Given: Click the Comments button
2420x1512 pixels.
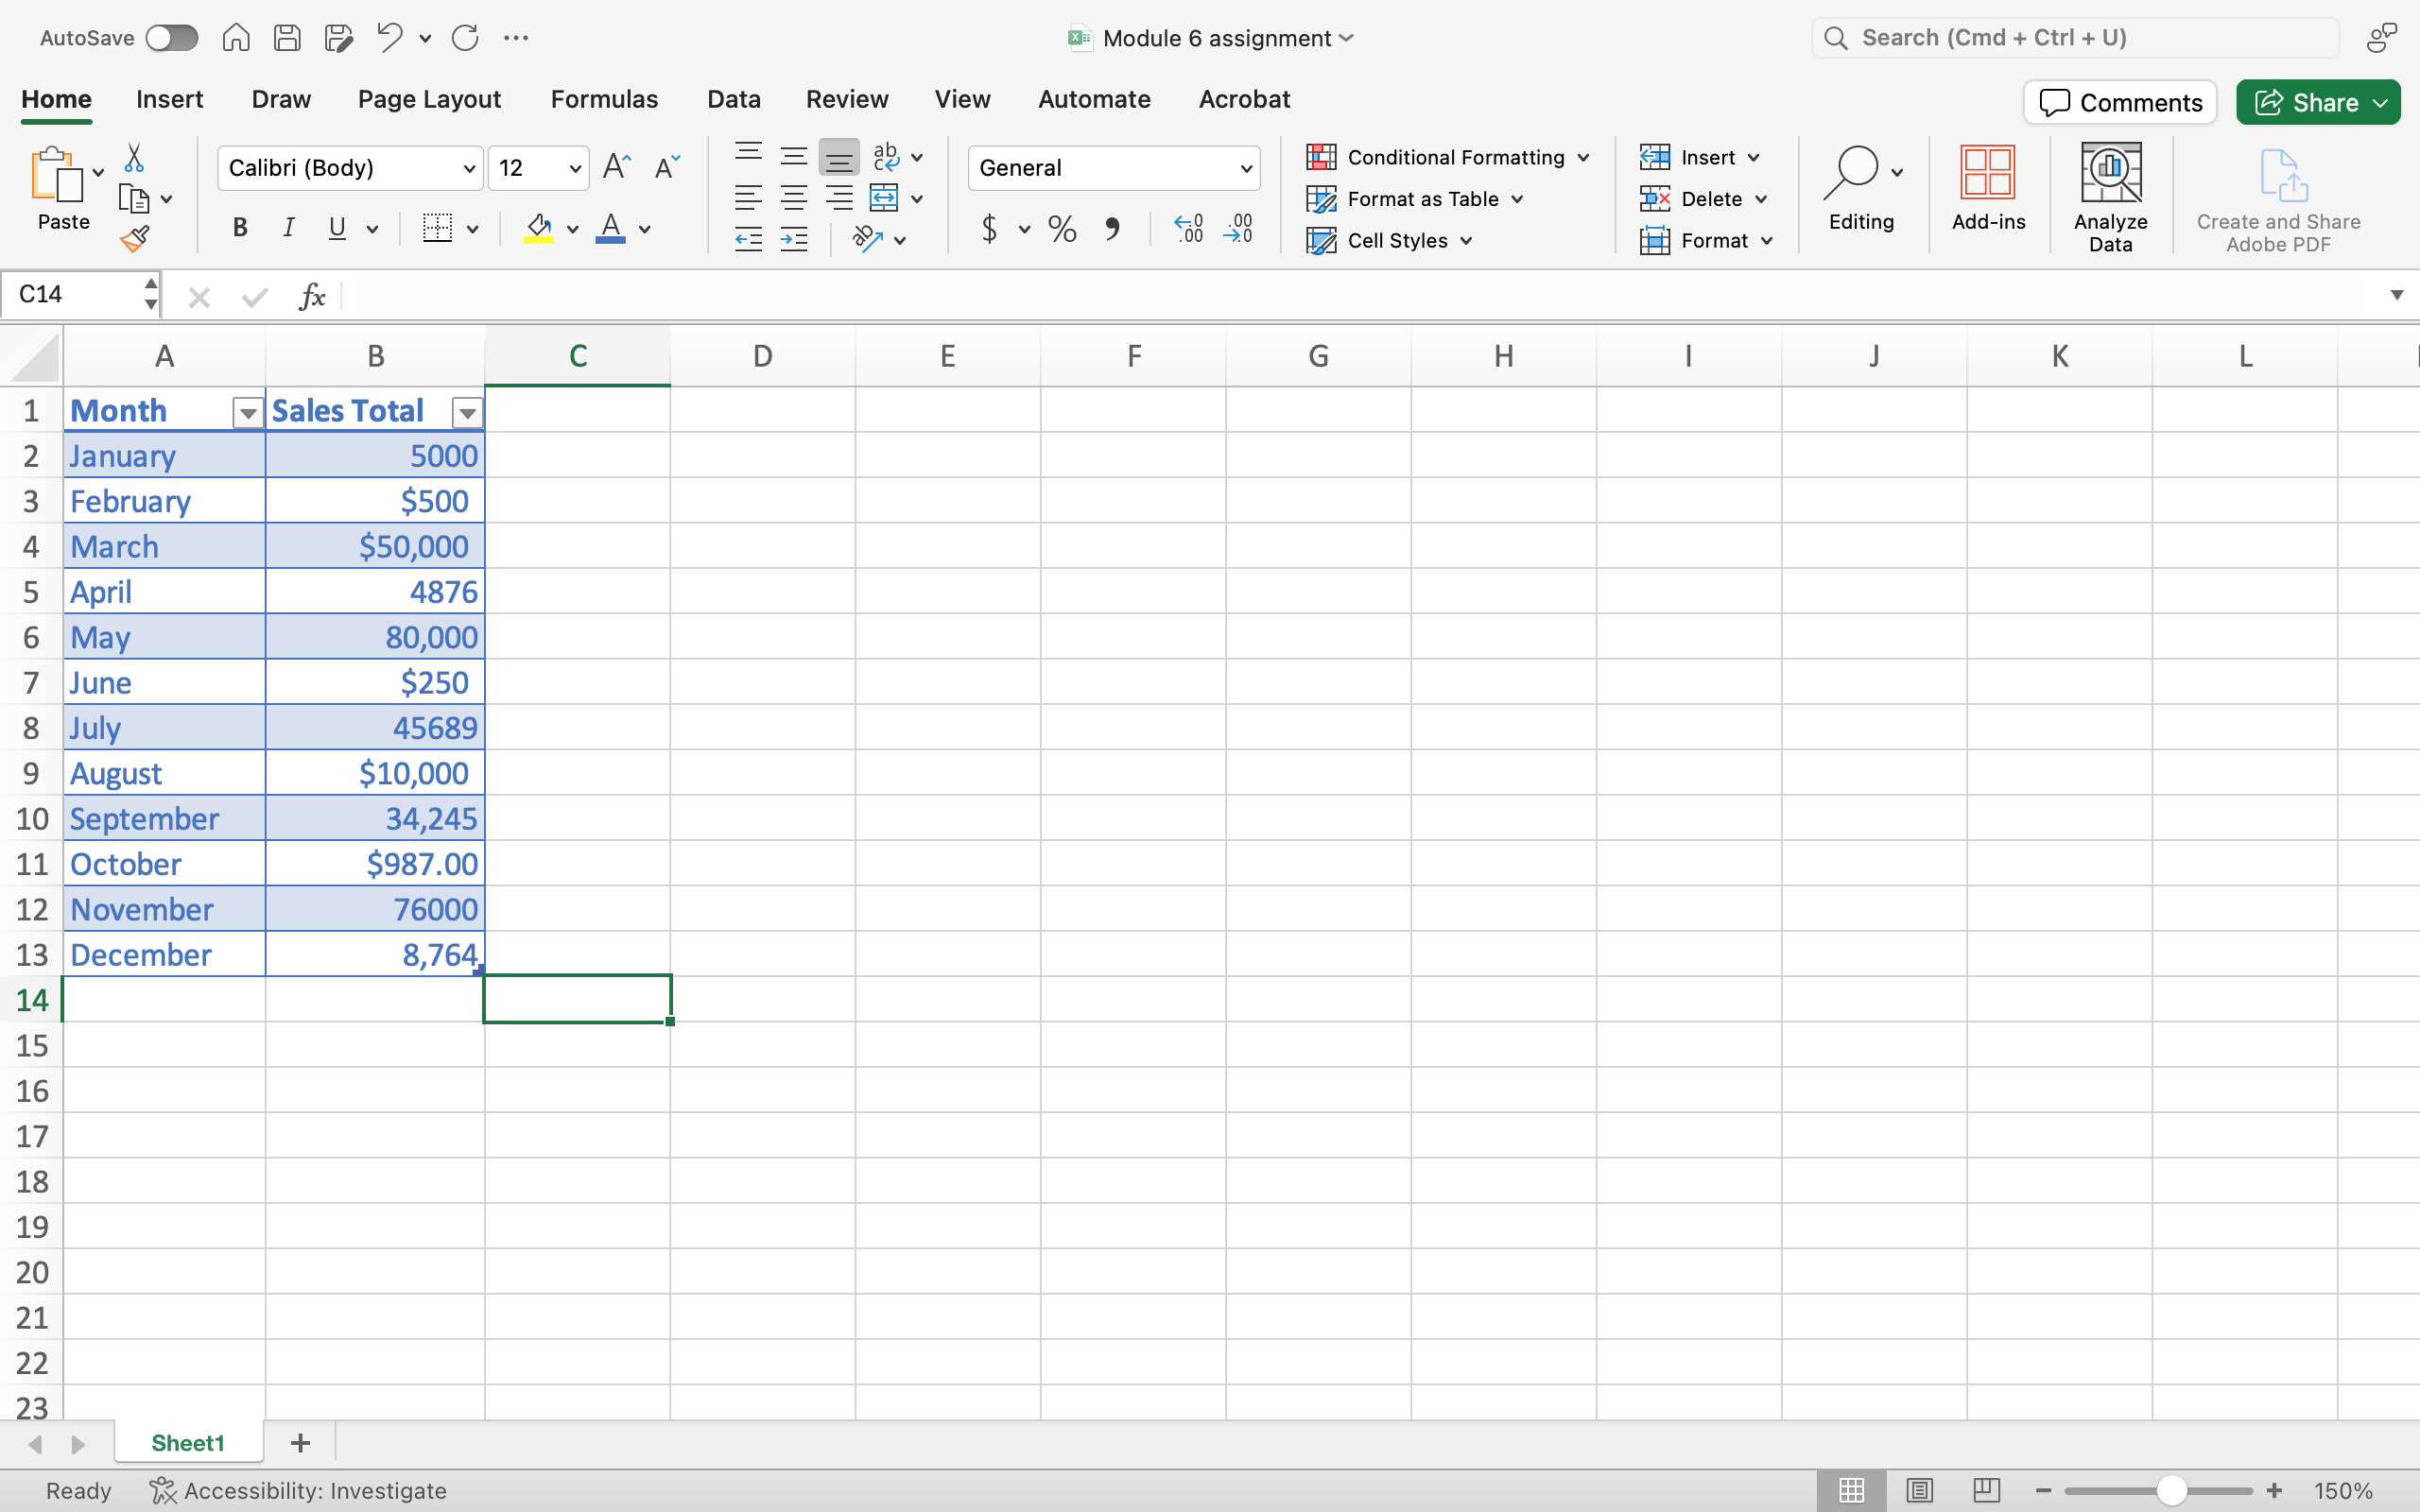Looking at the screenshot, I should 2120,102.
